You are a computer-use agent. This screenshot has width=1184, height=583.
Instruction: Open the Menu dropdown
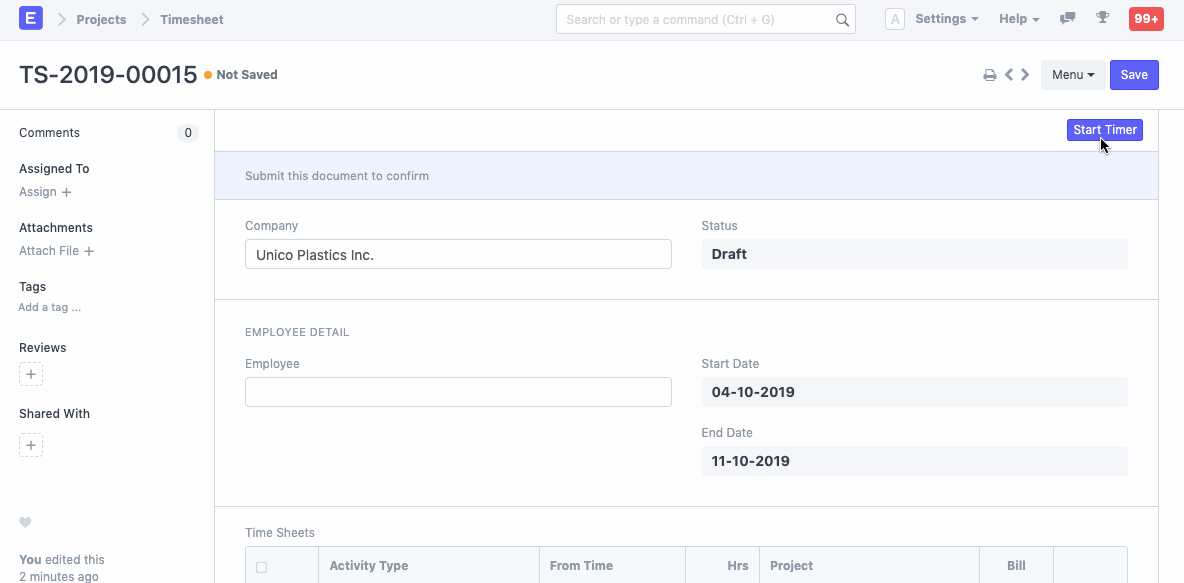click(1073, 74)
